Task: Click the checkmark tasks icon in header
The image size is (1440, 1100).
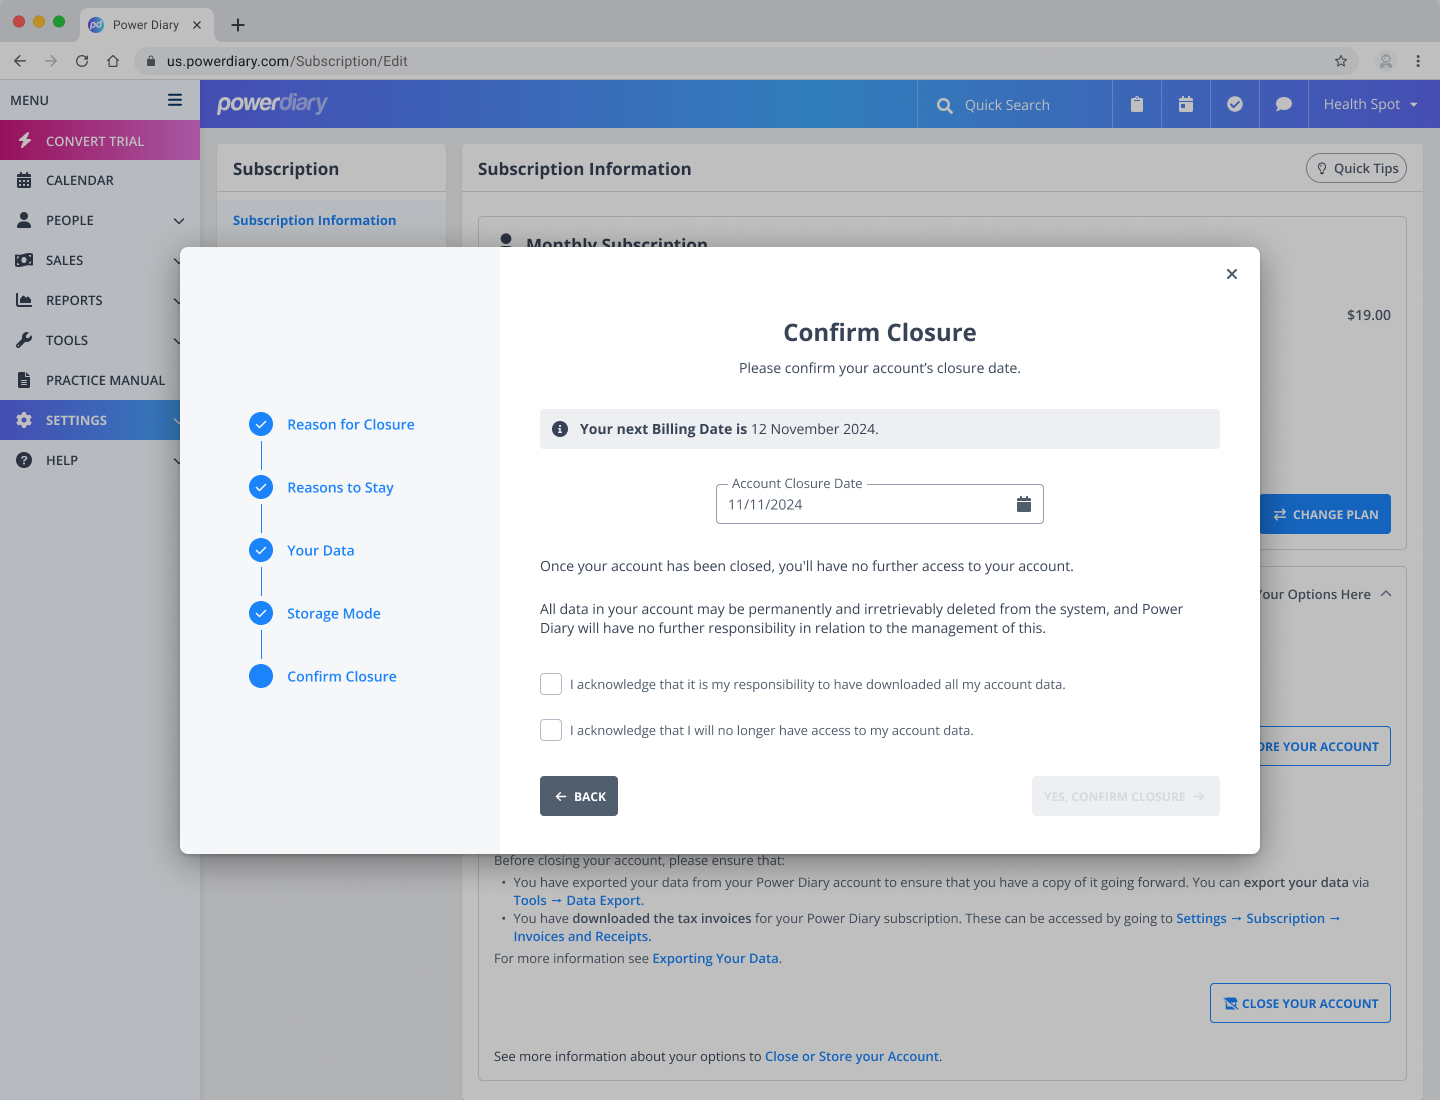Action: tap(1235, 104)
